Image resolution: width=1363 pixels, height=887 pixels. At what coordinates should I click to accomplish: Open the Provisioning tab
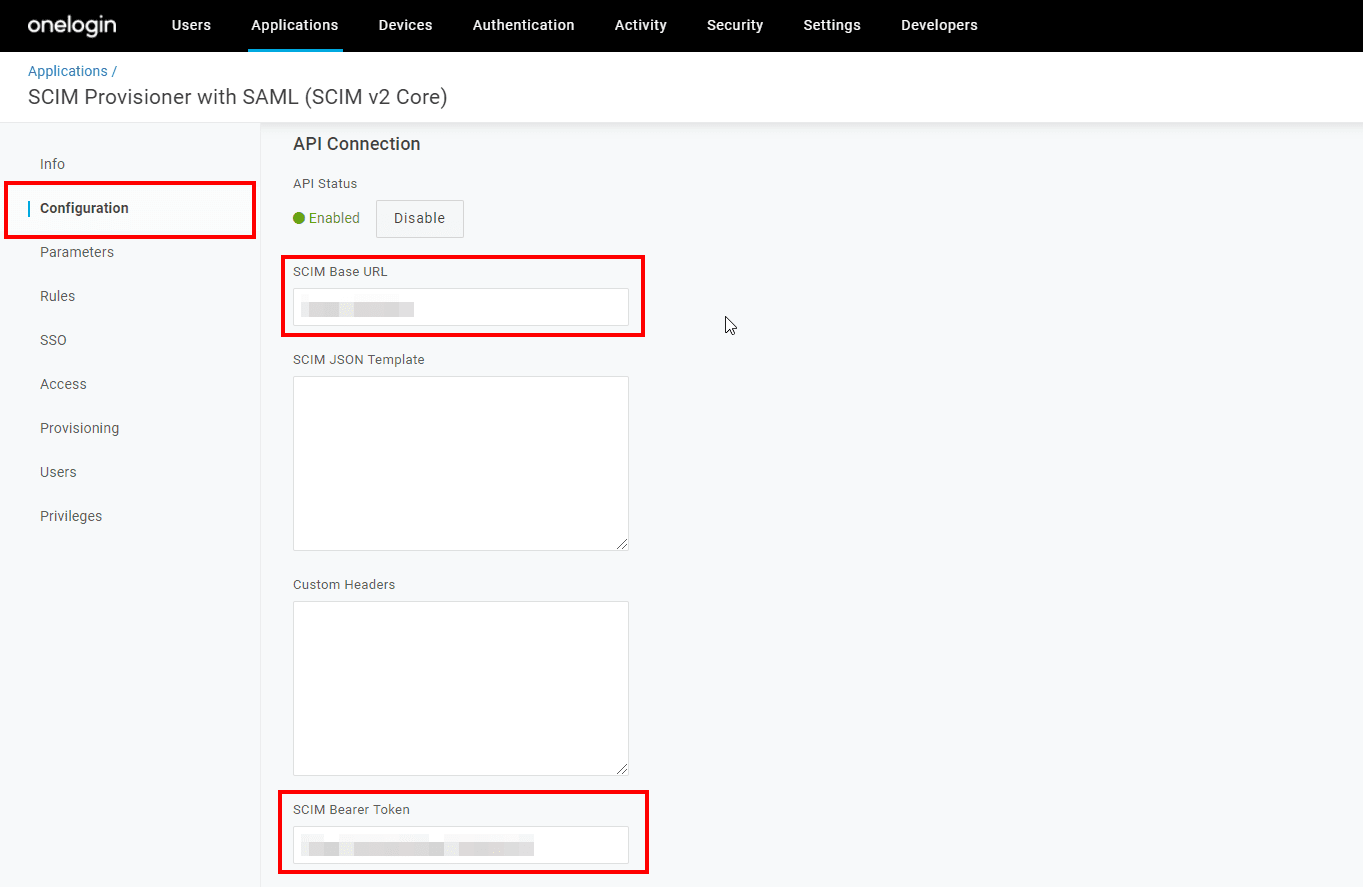click(x=79, y=428)
